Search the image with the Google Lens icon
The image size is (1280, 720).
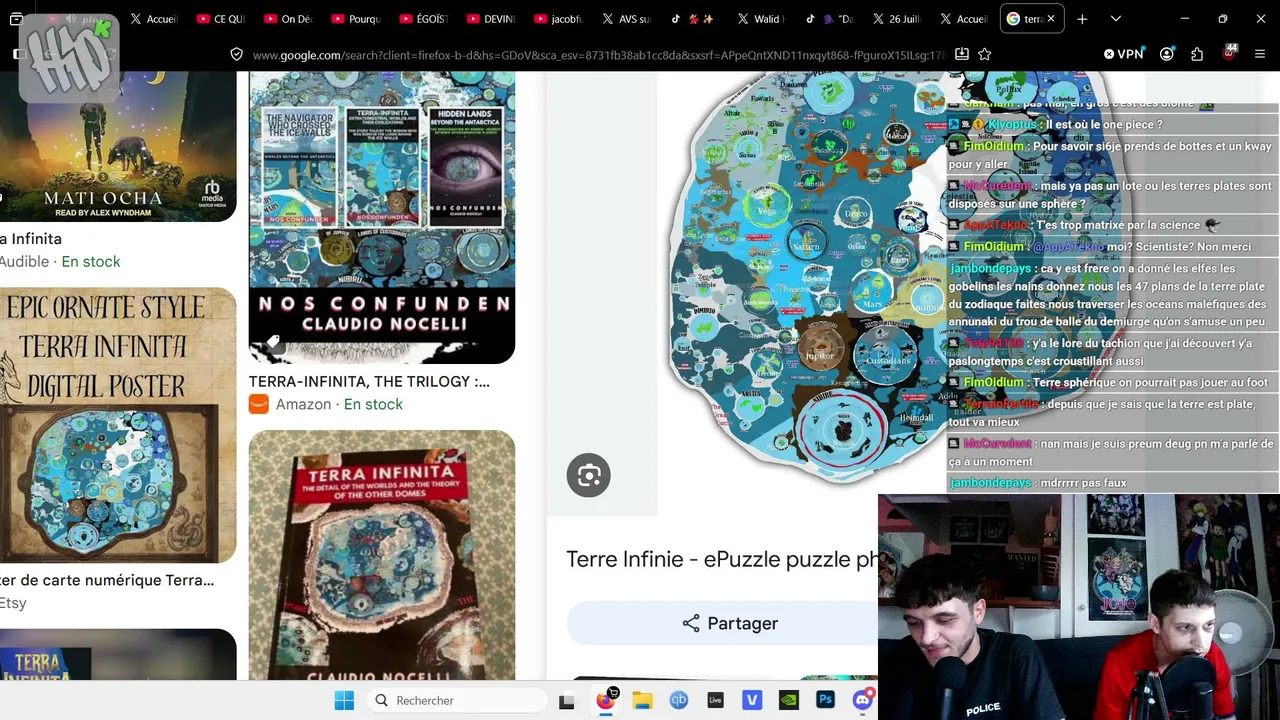(588, 475)
